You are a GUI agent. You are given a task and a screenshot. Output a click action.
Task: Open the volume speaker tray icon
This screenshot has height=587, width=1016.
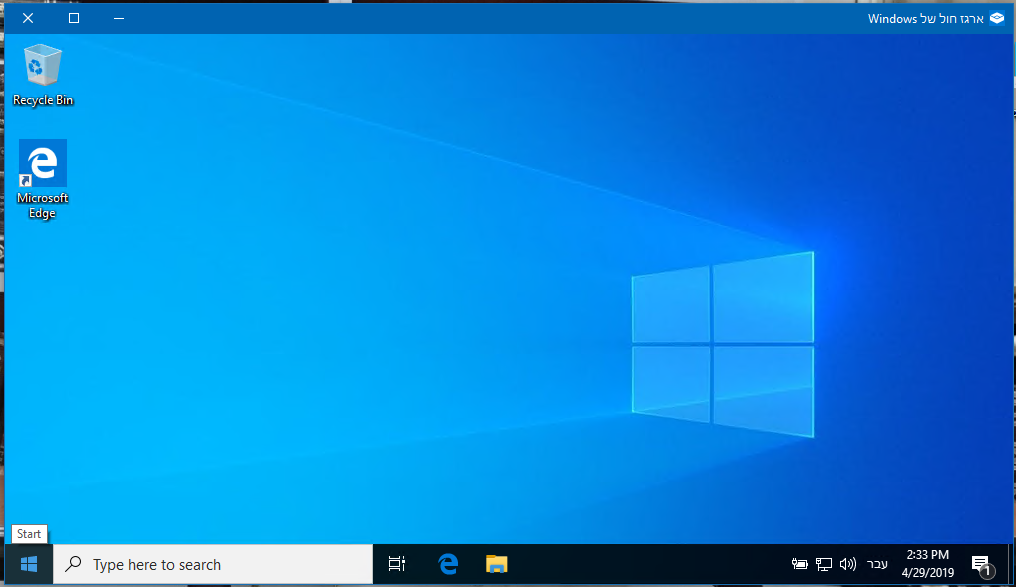848,564
